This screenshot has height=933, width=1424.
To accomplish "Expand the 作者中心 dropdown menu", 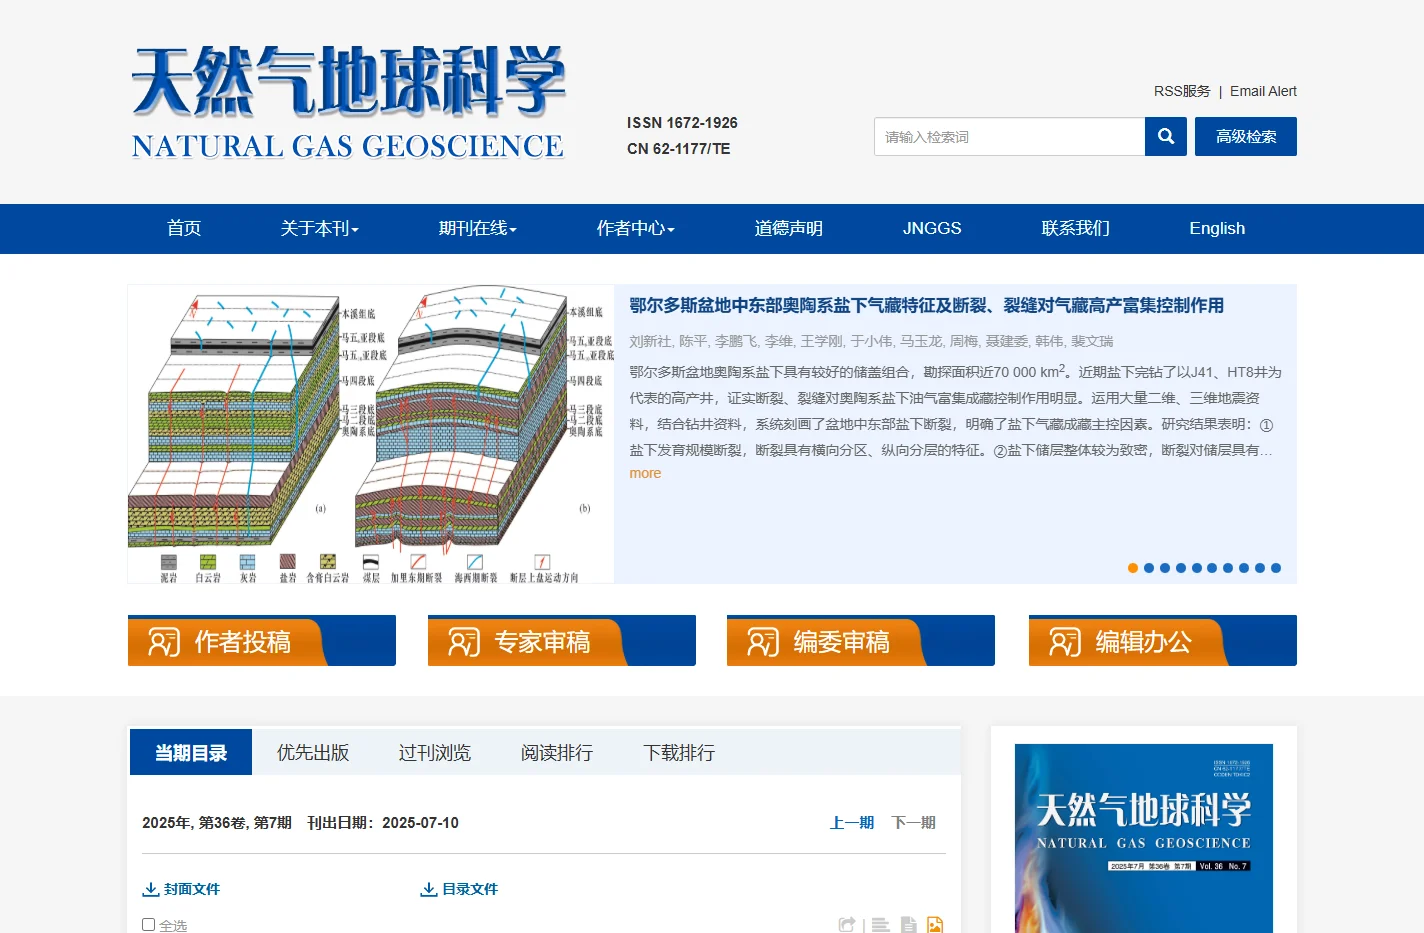I will click(x=635, y=229).
